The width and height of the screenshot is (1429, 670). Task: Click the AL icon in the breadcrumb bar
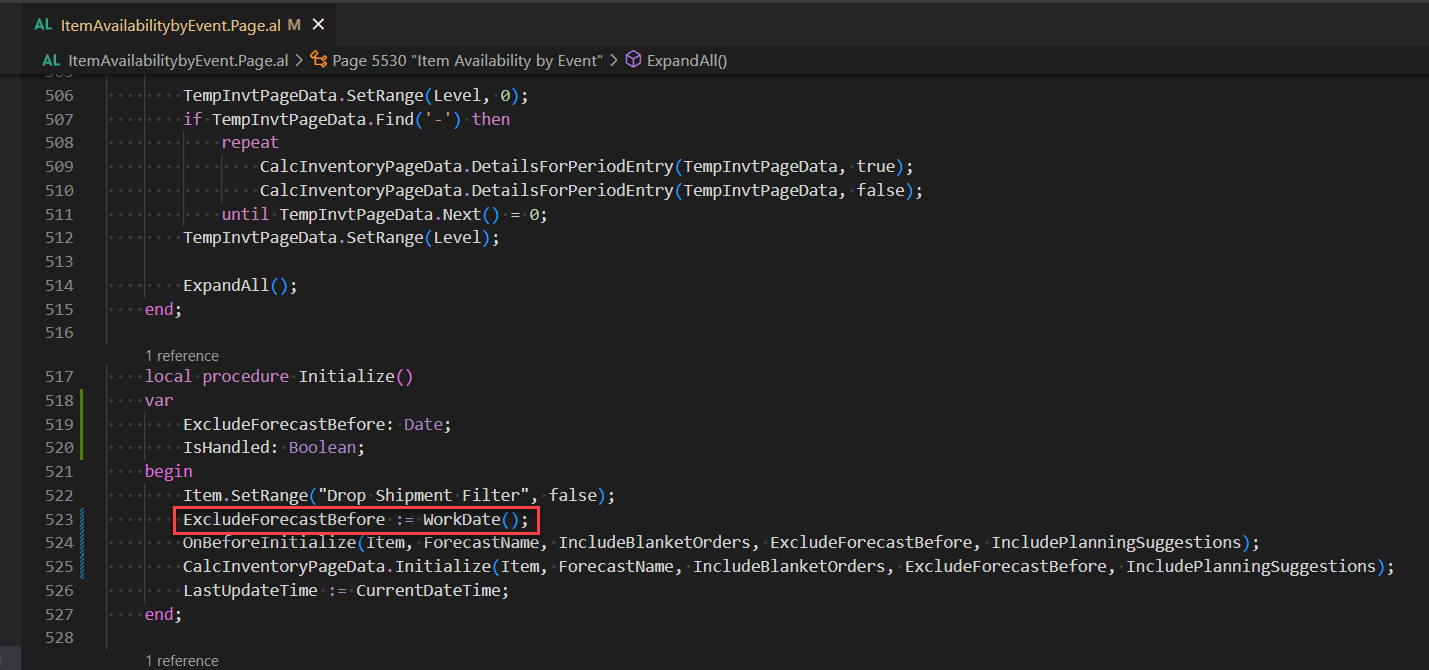[x=51, y=60]
